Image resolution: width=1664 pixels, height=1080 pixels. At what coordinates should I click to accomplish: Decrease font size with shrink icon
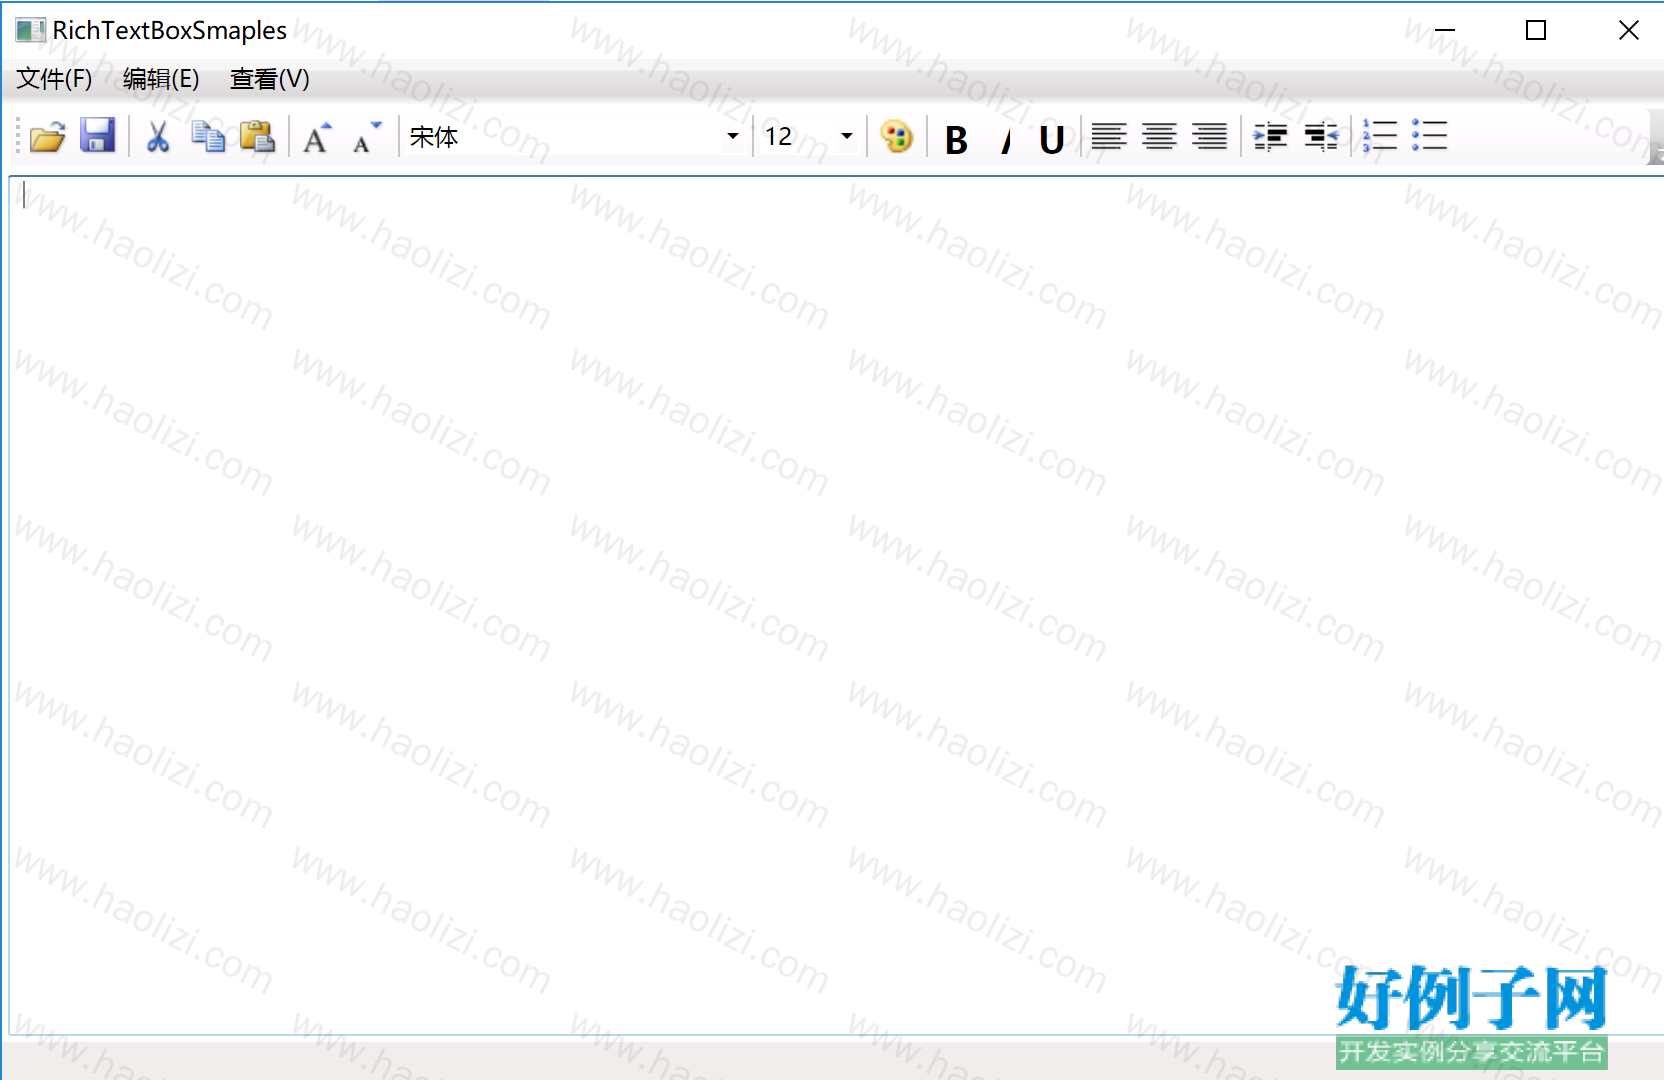point(367,137)
